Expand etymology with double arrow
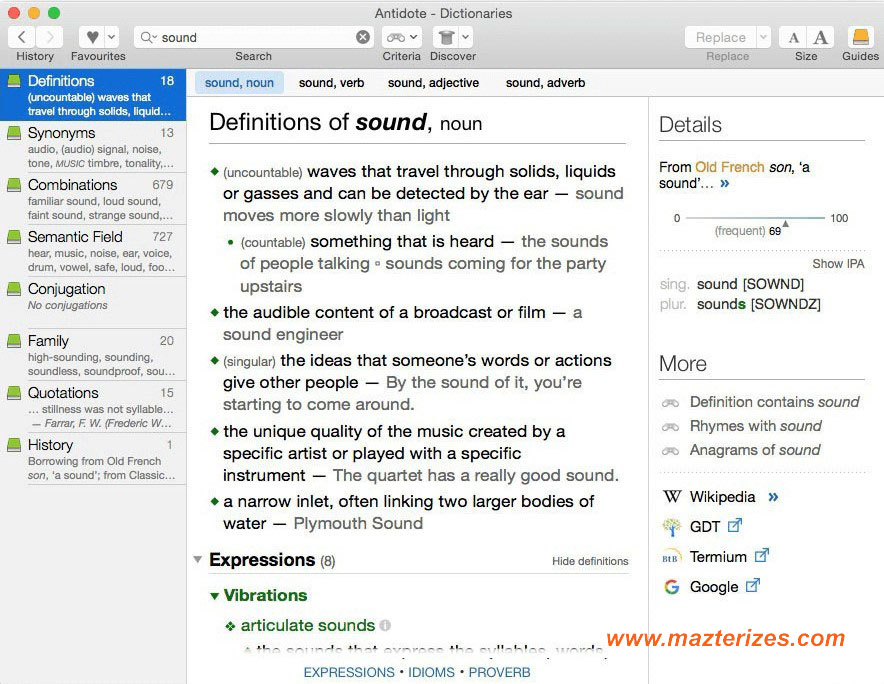The height and width of the screenshot is (684, 884). 724,183
